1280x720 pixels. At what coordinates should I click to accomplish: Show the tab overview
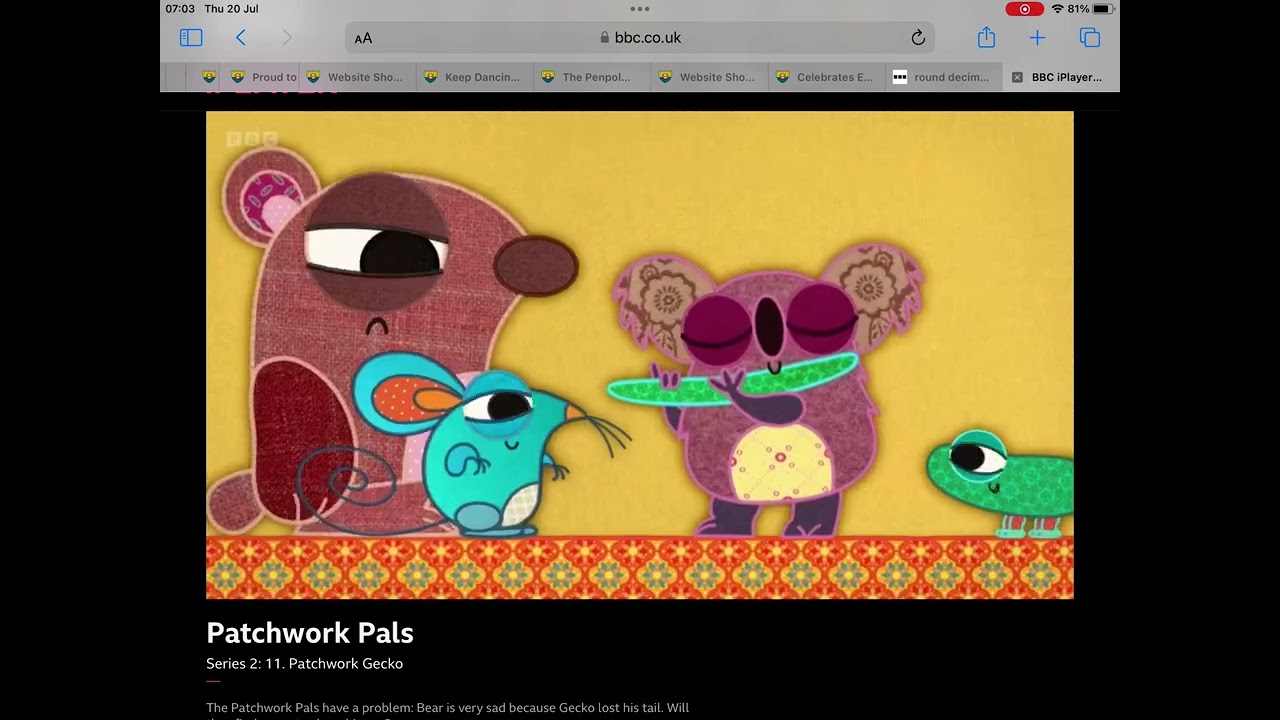(1090, 38)
